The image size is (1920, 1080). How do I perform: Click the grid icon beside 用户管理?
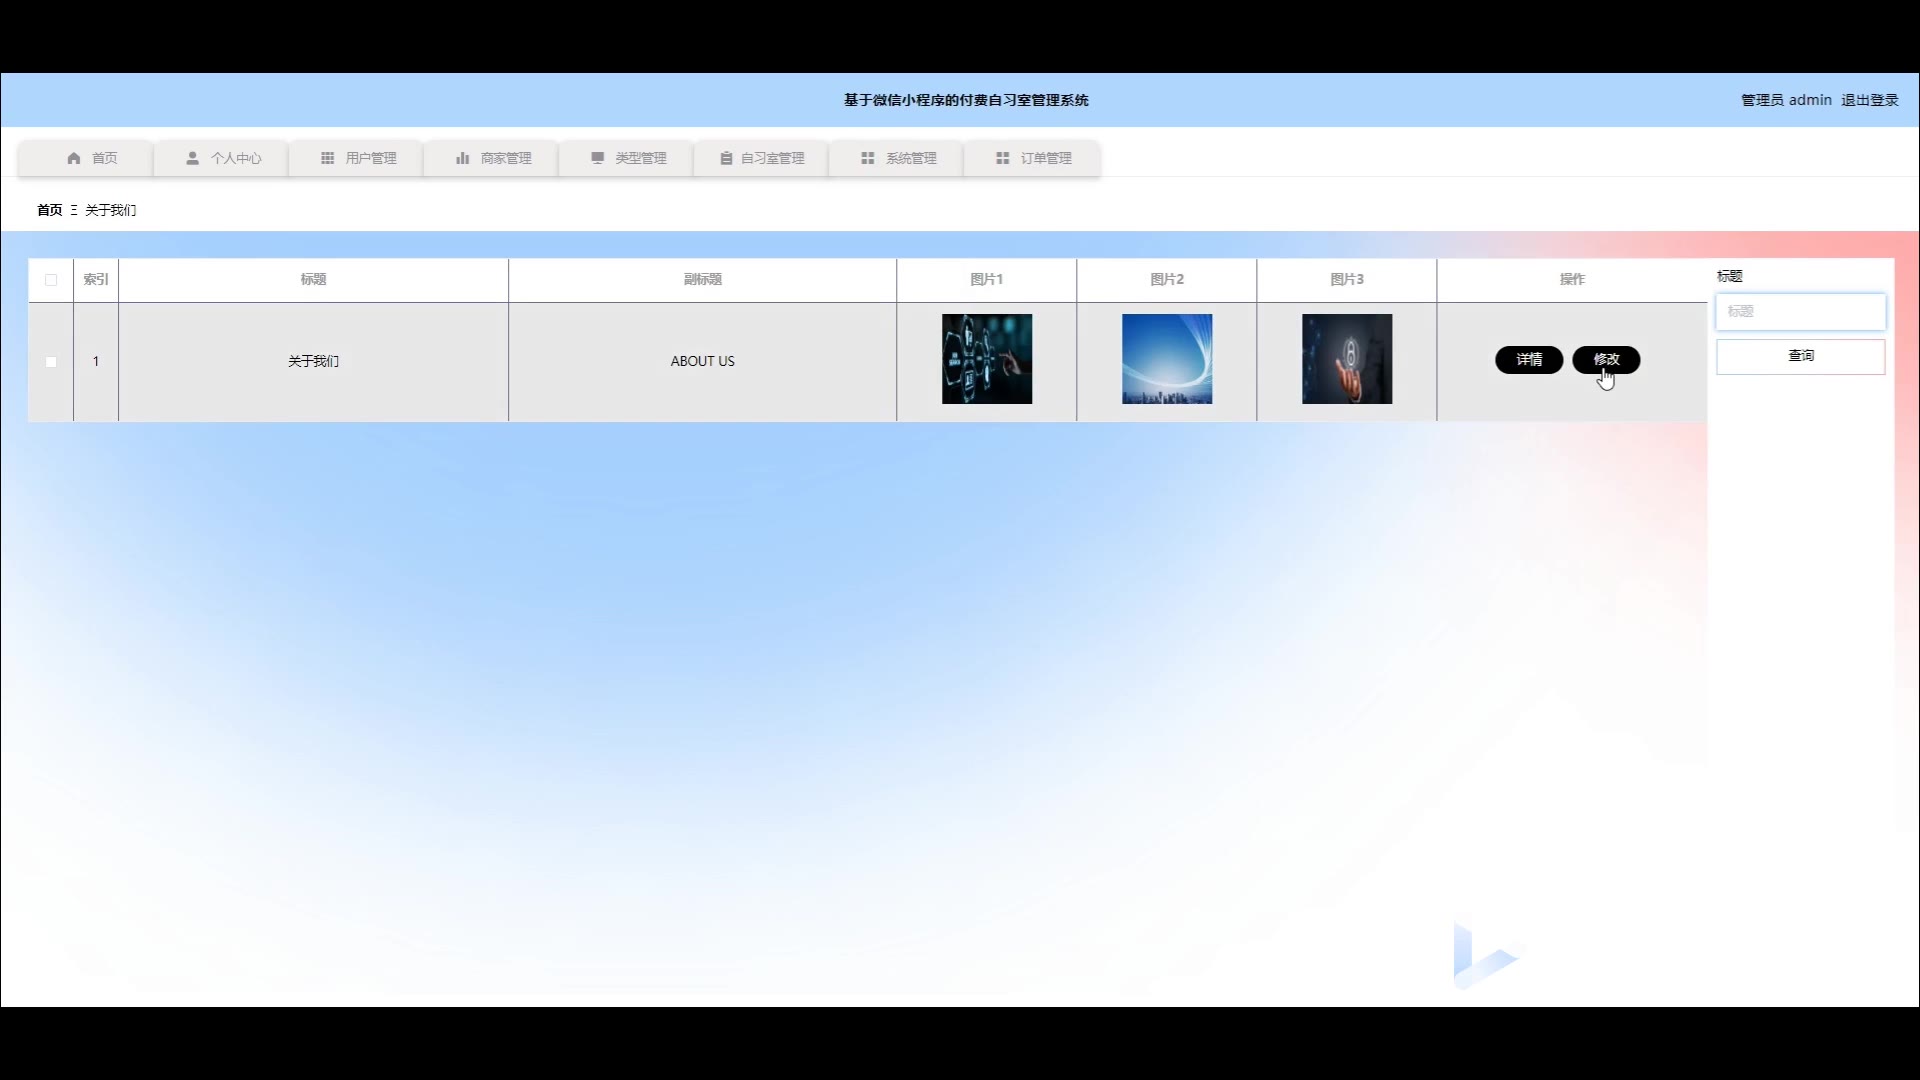coord(327,158)
